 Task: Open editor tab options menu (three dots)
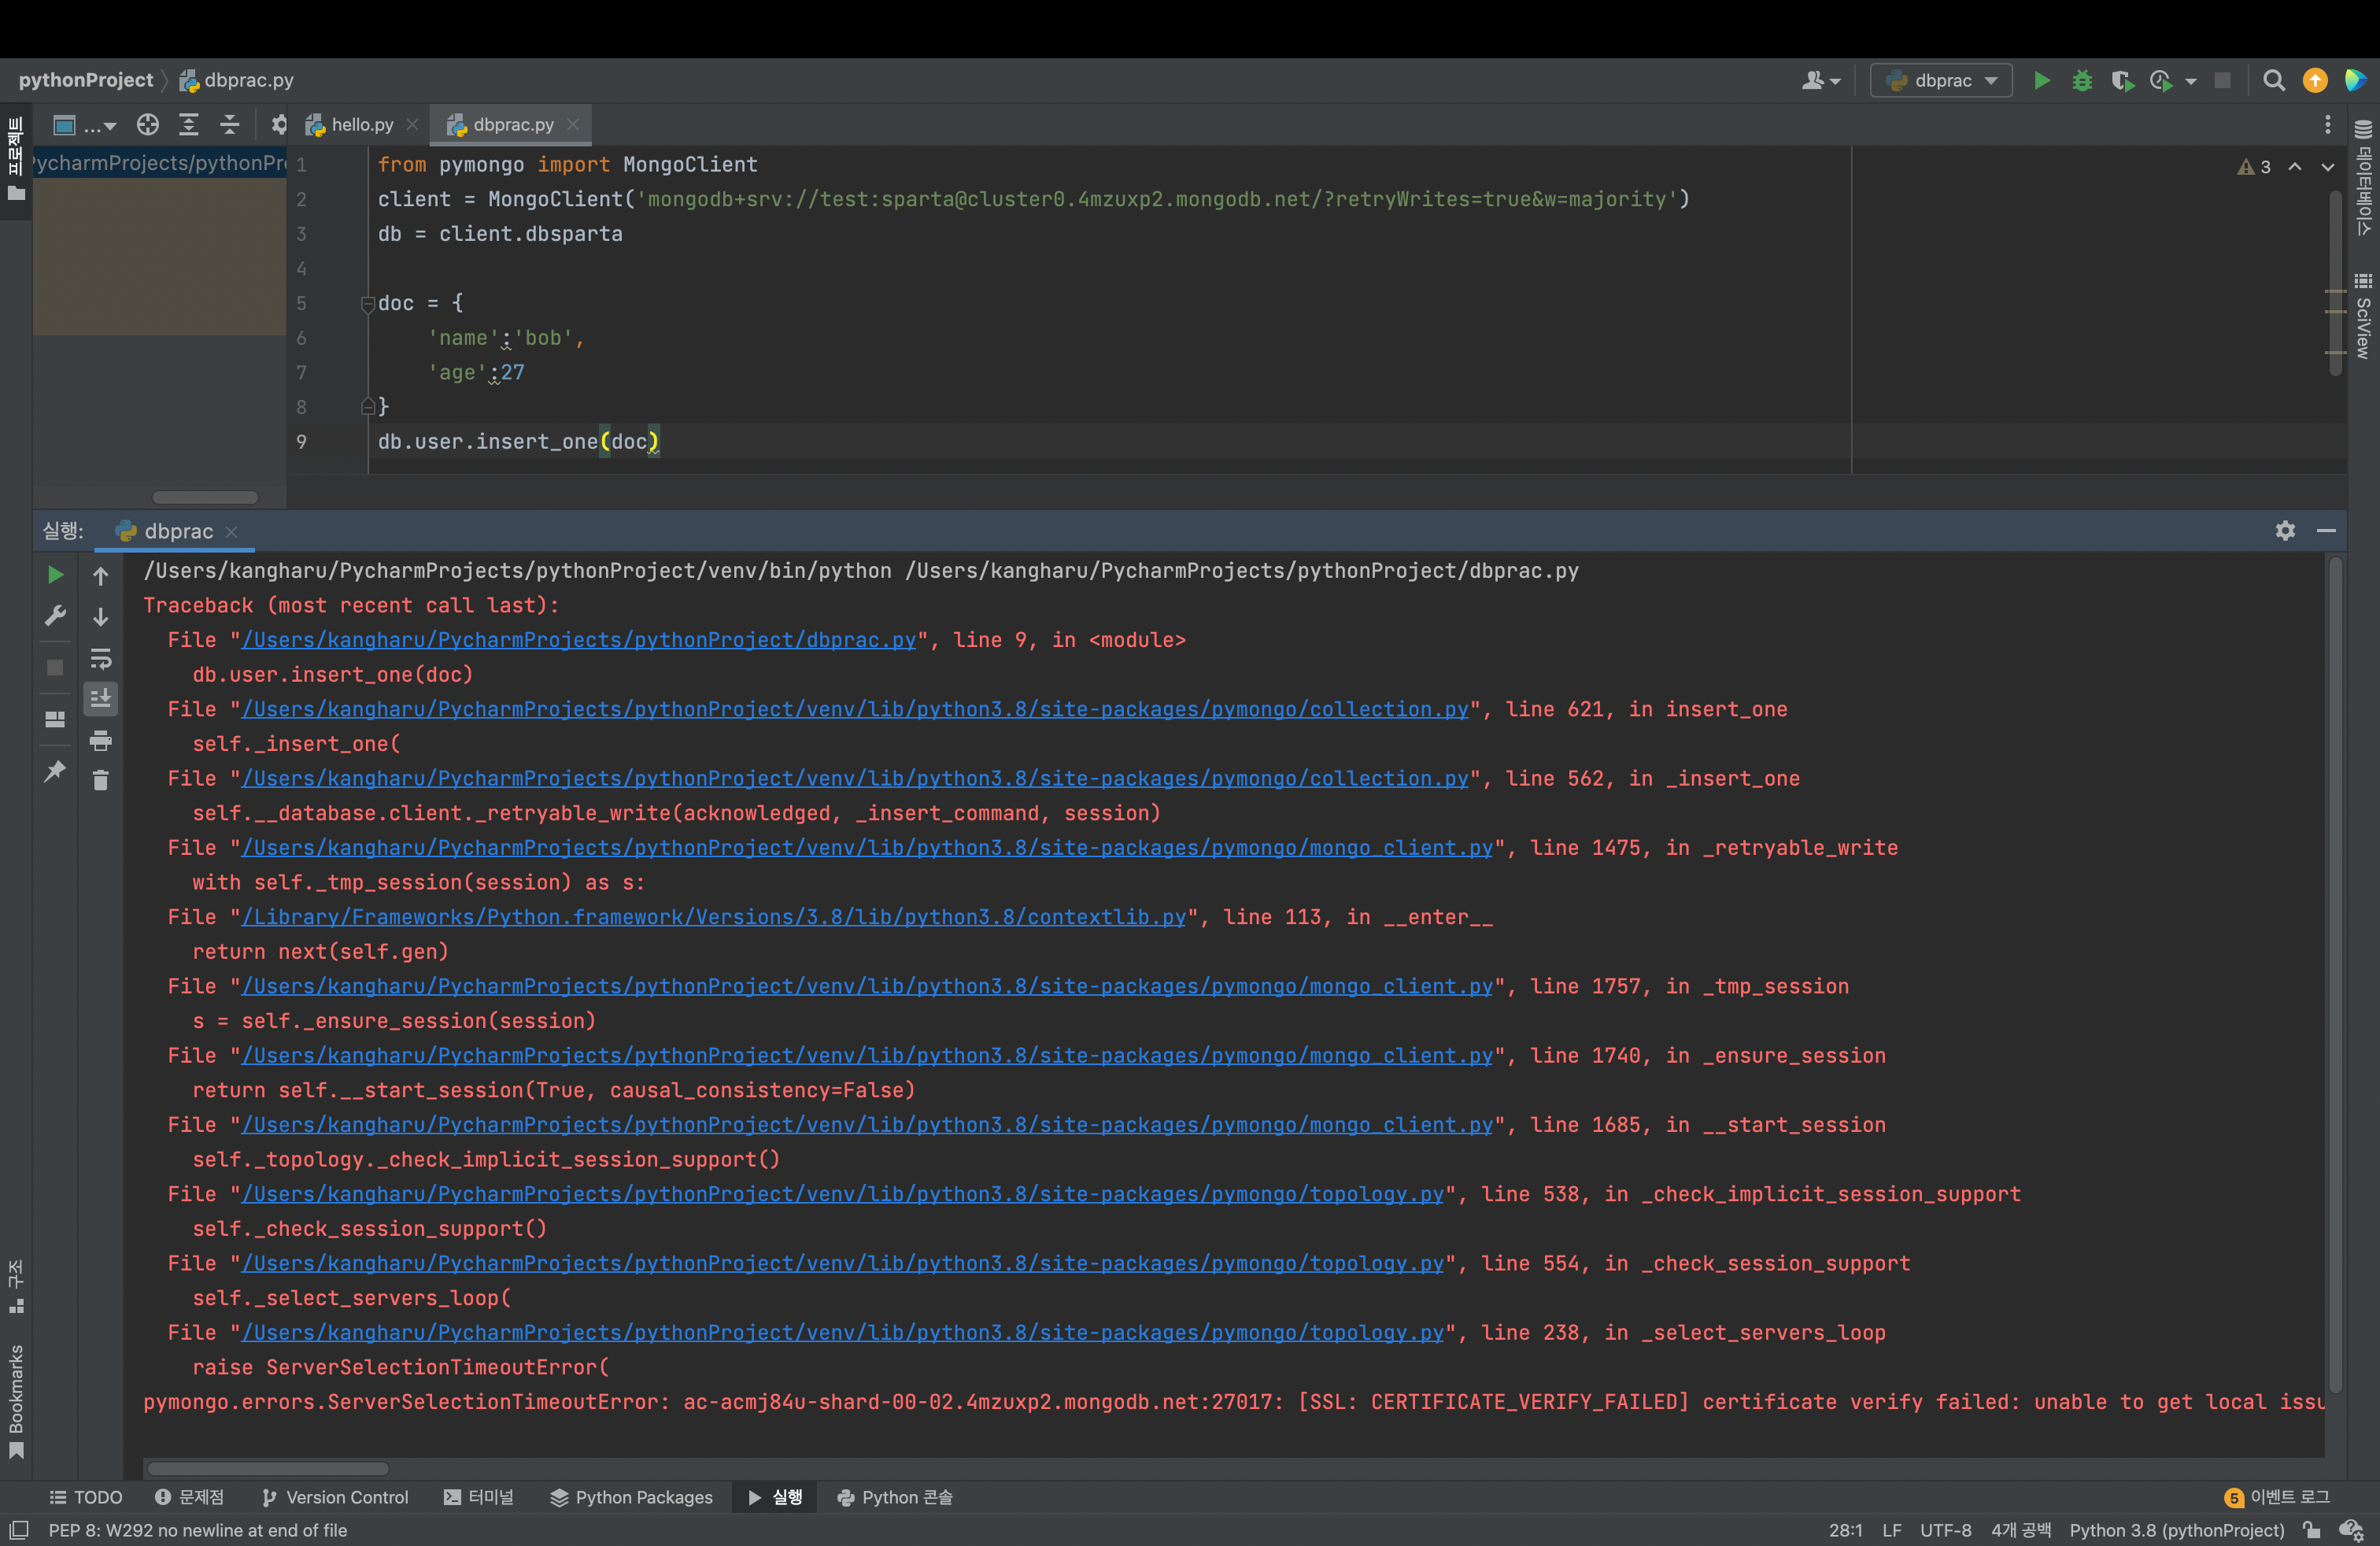click(x=2327, y=125)
